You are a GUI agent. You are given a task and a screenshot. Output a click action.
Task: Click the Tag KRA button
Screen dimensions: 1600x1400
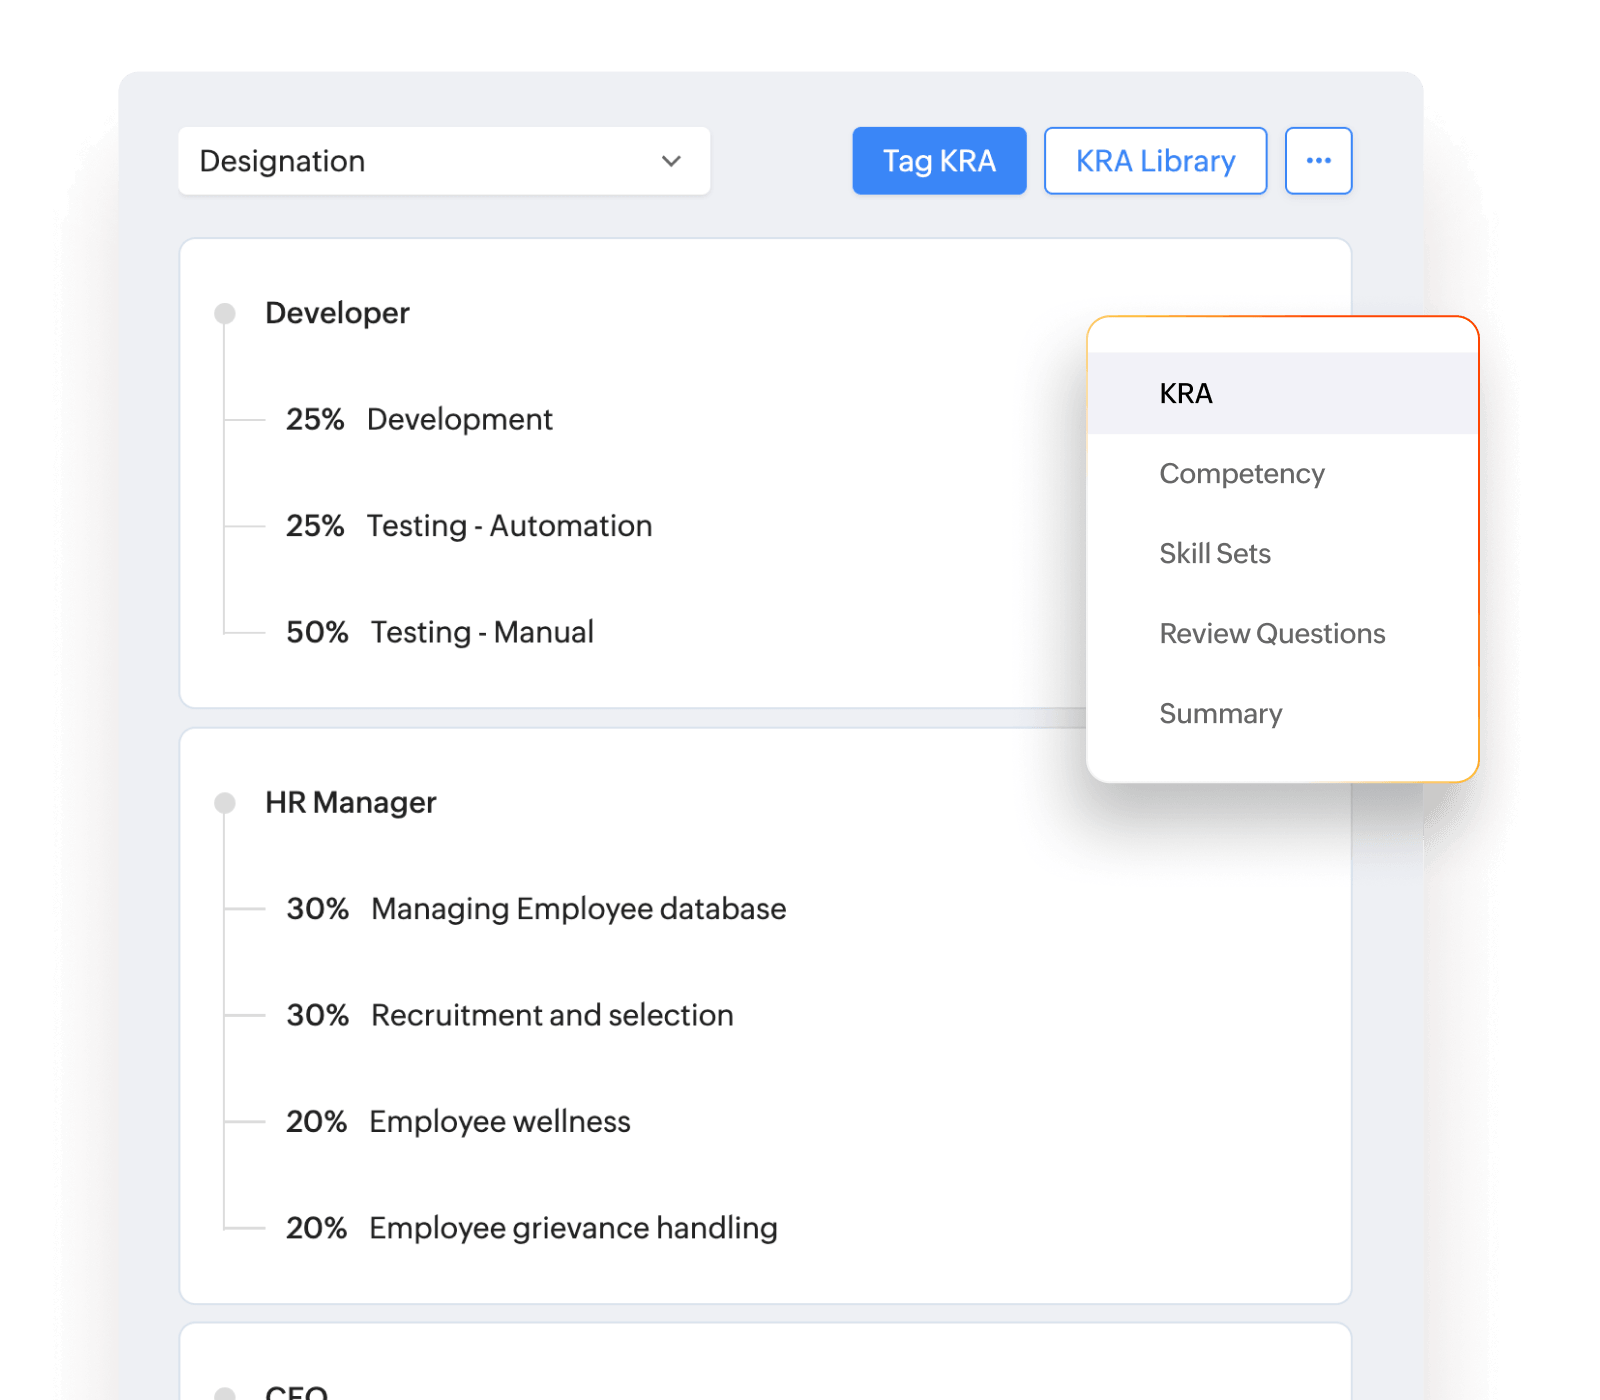click(x=938, y=160)
